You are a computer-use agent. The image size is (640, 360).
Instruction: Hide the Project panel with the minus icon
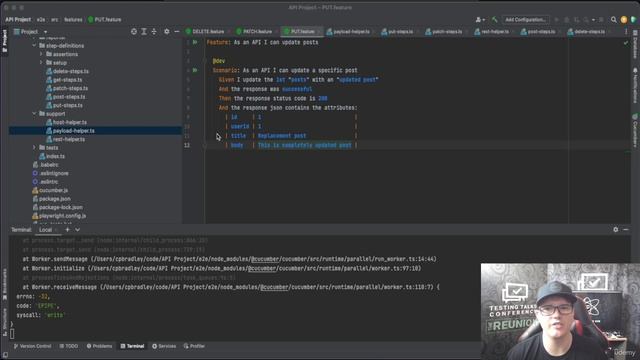(x=177, y=31)
